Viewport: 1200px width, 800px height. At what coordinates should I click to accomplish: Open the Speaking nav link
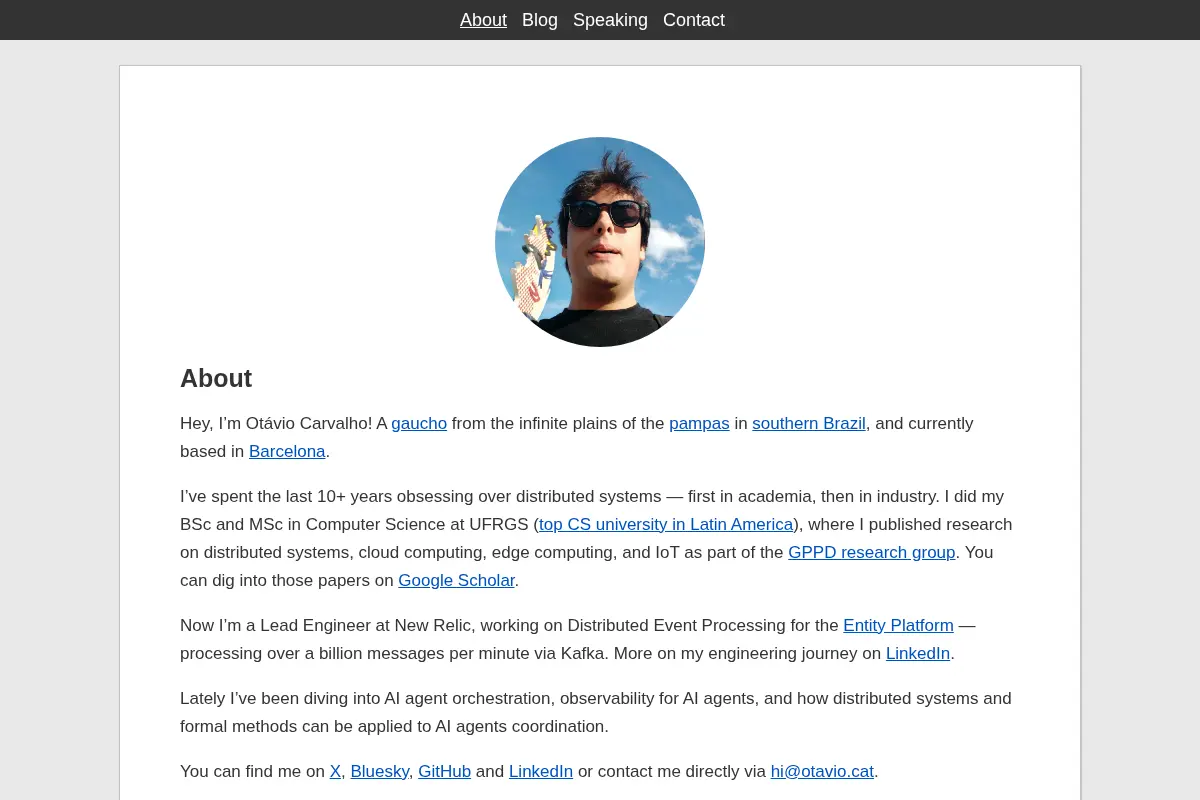coord(610,20)
